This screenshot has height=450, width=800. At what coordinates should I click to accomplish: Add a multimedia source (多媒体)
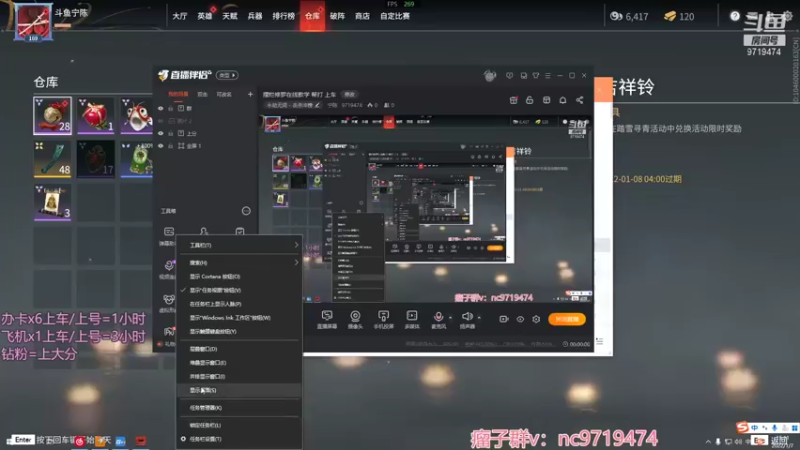(x=412, y=319)
